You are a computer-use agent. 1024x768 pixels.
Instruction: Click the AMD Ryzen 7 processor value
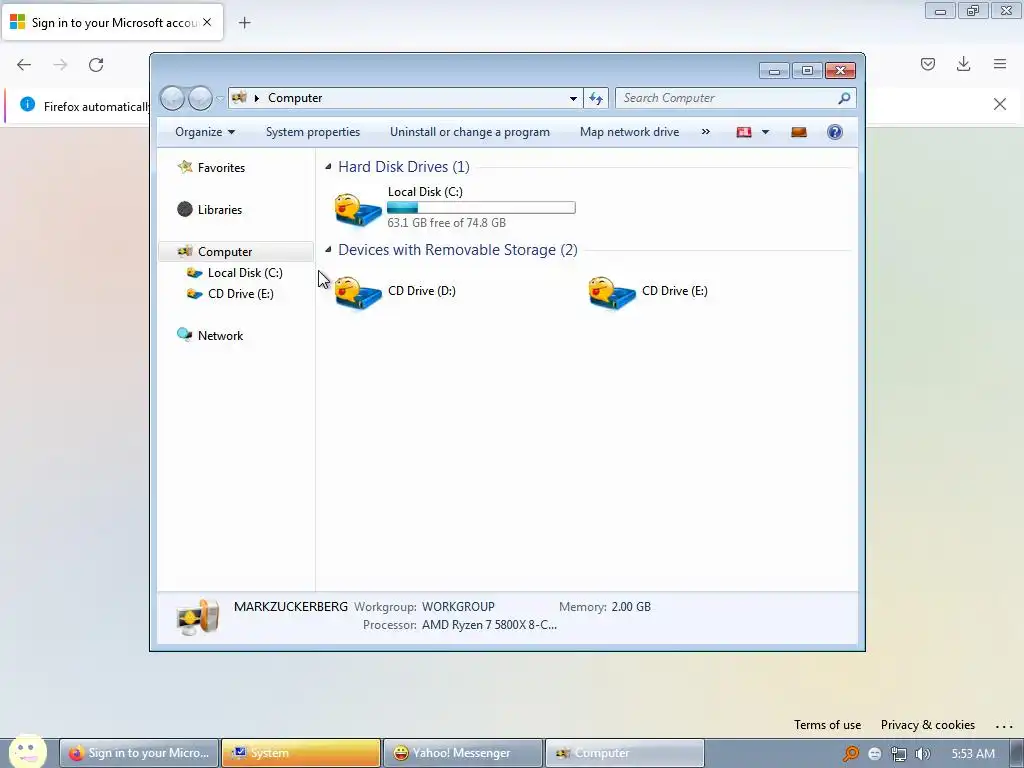pos(489,625)
